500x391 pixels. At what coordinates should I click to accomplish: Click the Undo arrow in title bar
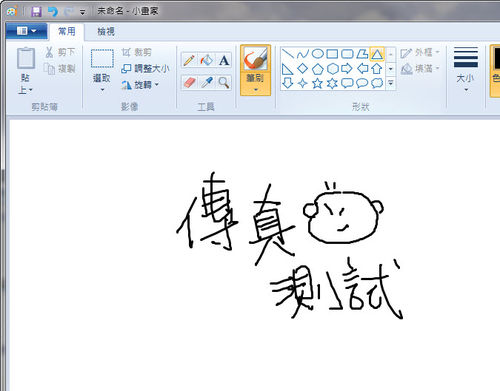53,12
